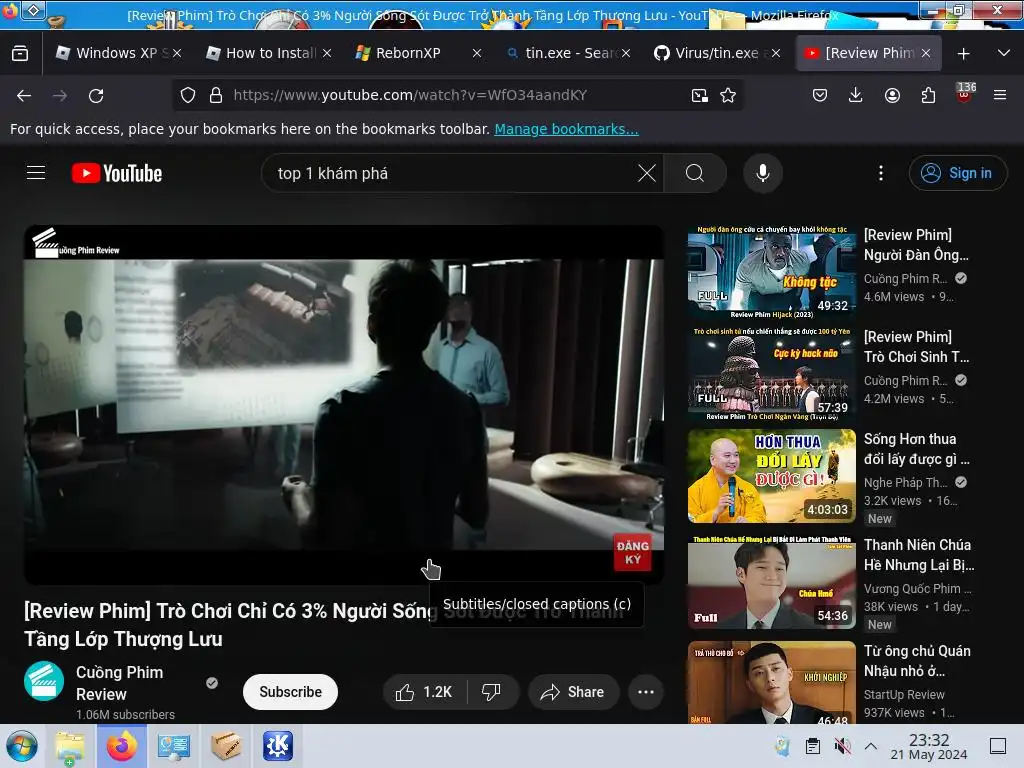Like the video with thumbs-up 1.2K
Image resolution: width=1024 pixels, height=768 pixels.
pos(424,692)
